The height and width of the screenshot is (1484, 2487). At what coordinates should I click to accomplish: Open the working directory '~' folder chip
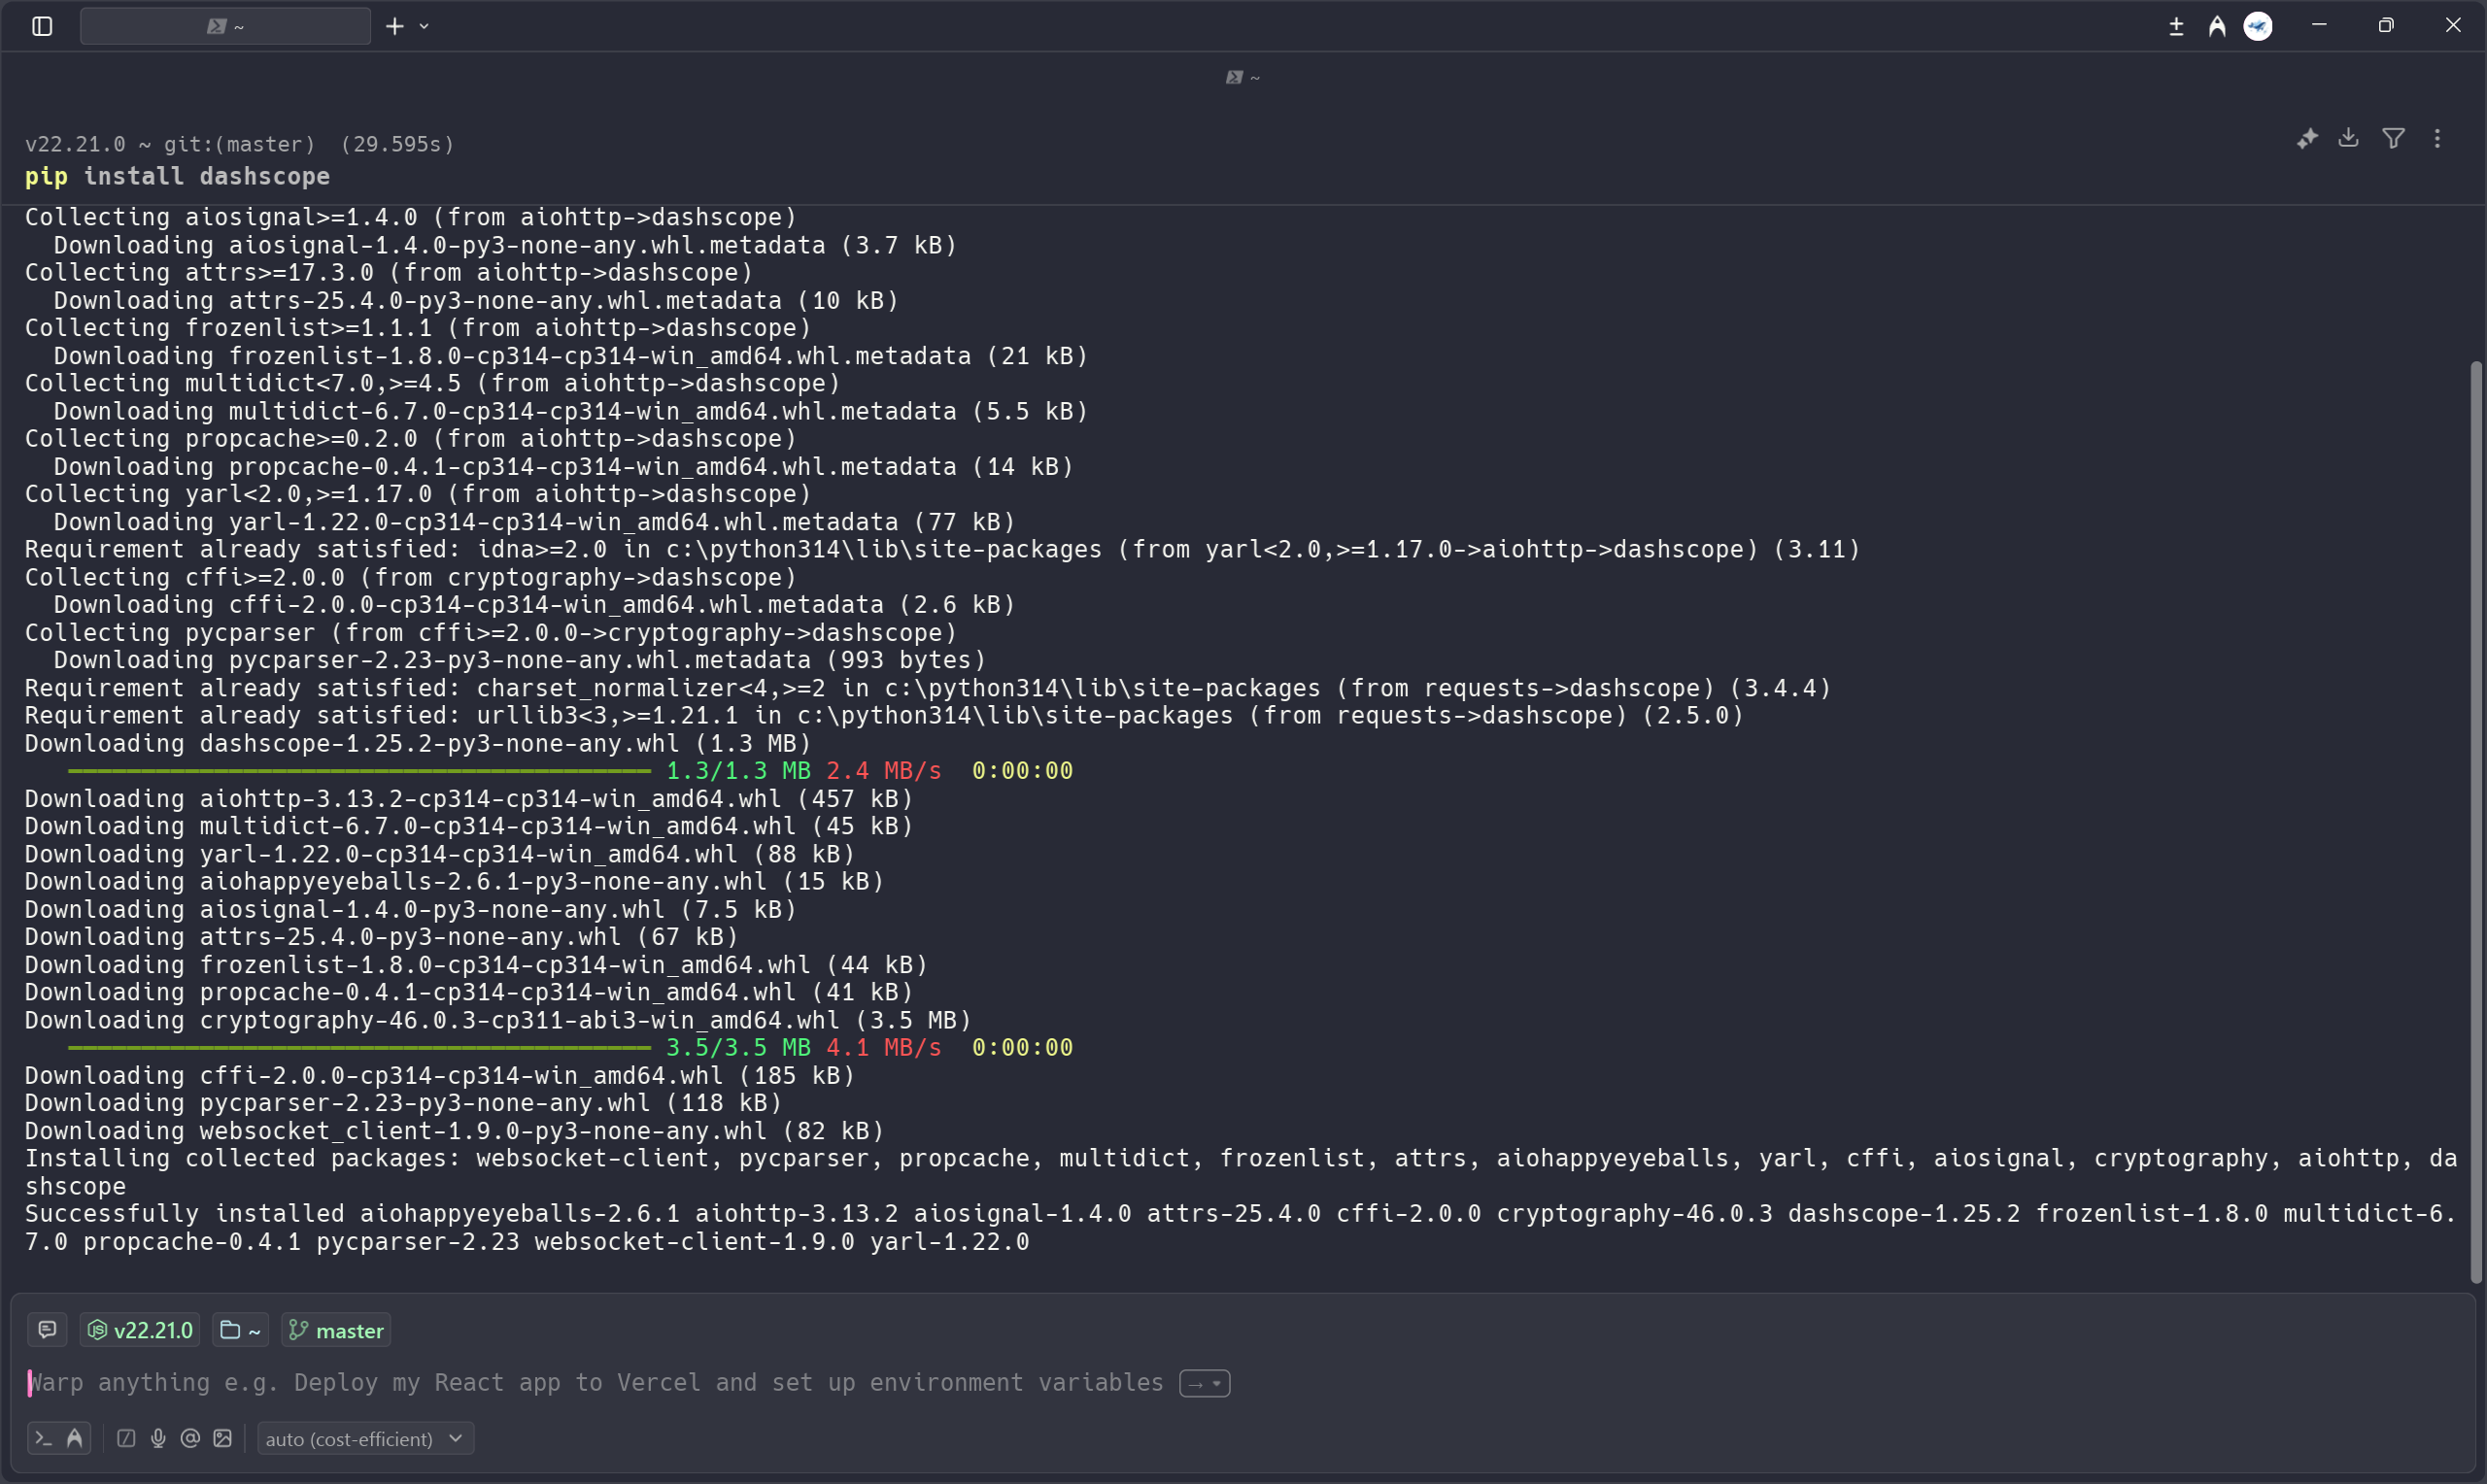coord(240,1330)
